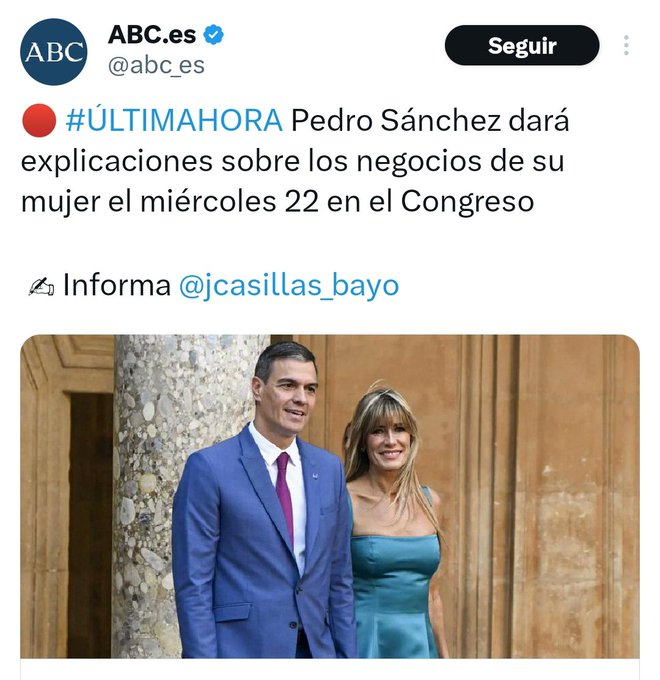
Task: Follow ABC.es with the Seguir button
Action: 522,45
